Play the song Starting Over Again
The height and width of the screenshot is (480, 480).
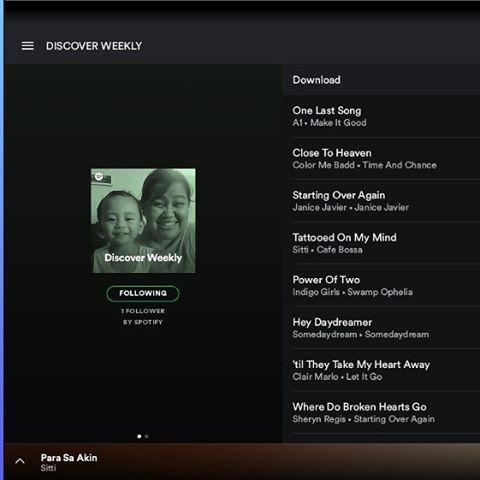[x=381, y=201]
